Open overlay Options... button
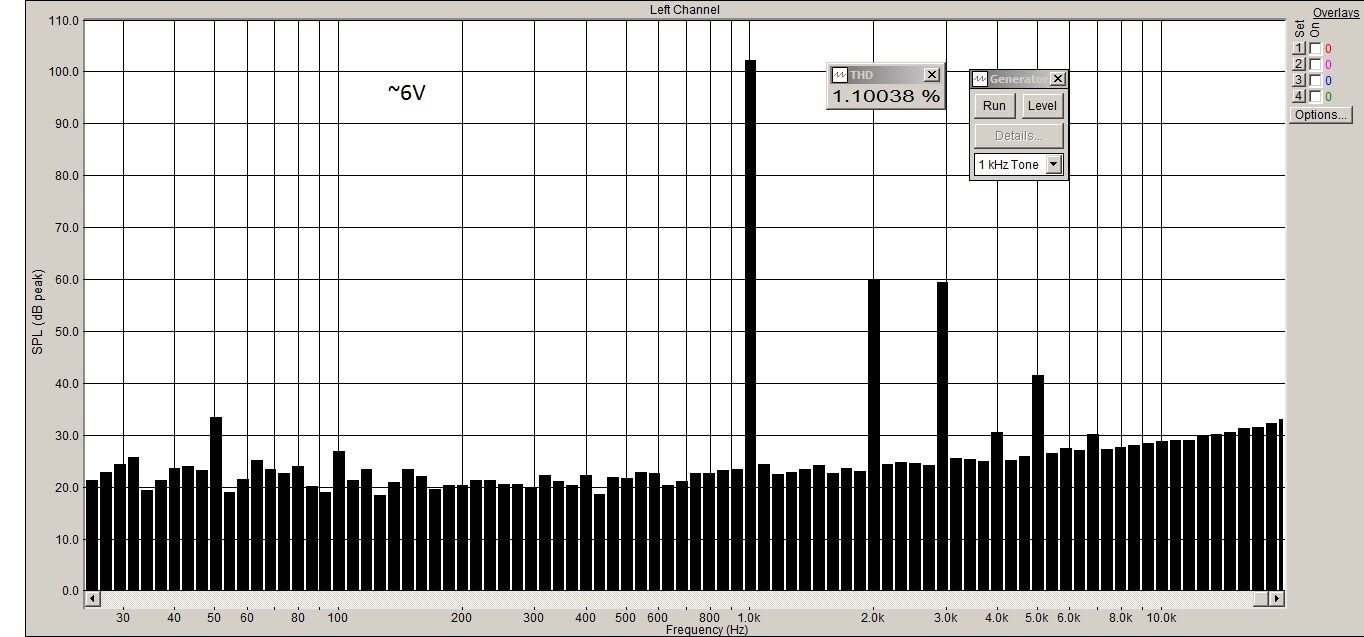The width and height of the screenshot is (1364, 637). tap(1320, 115)
